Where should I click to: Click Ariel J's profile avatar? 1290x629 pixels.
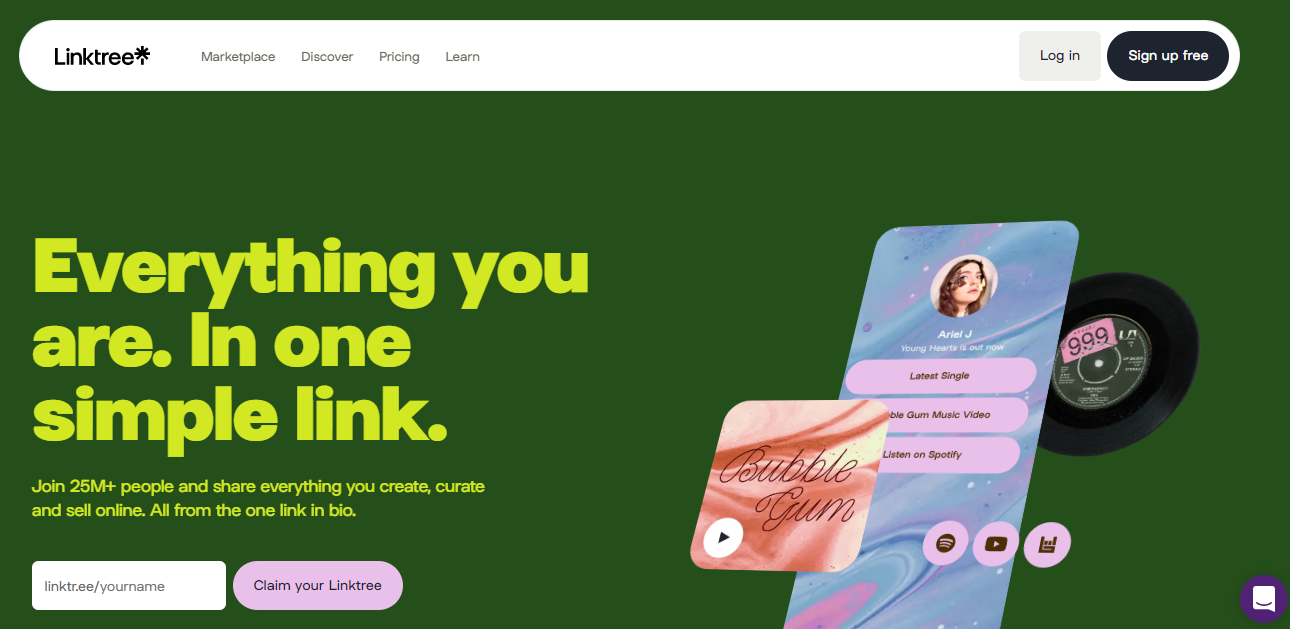coord(964,286)
